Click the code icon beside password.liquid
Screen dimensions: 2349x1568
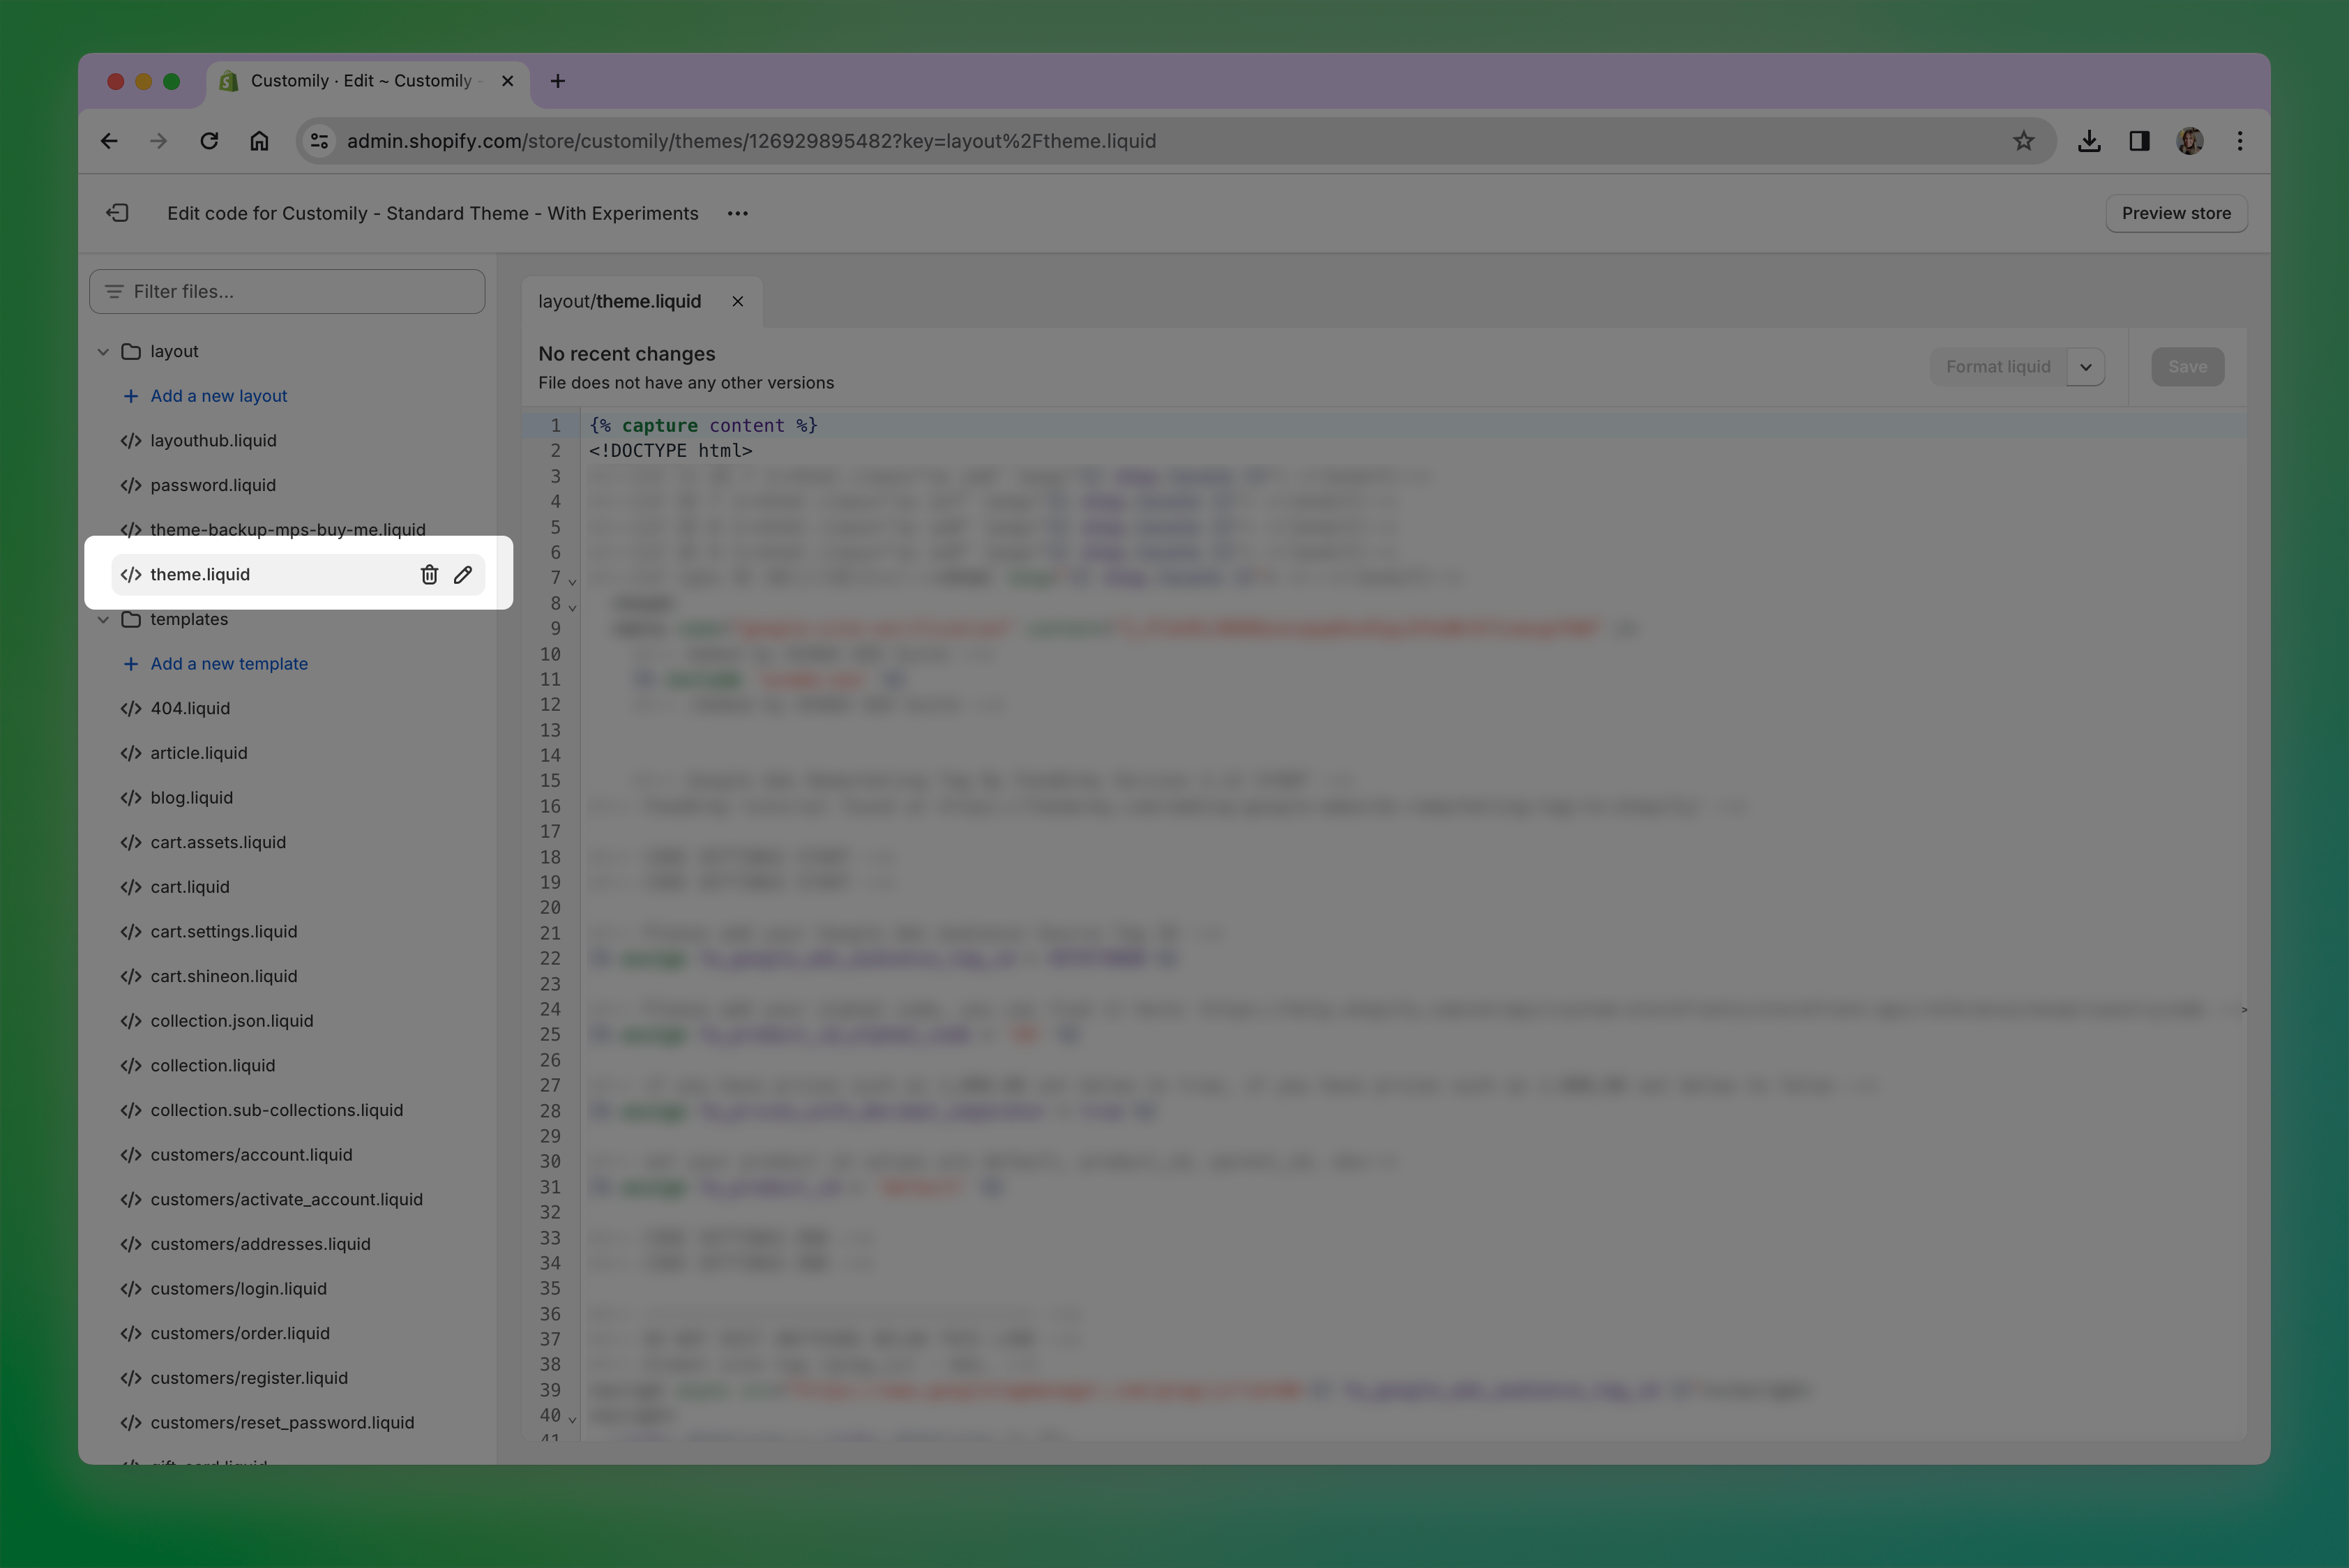(x=131, y=485)
